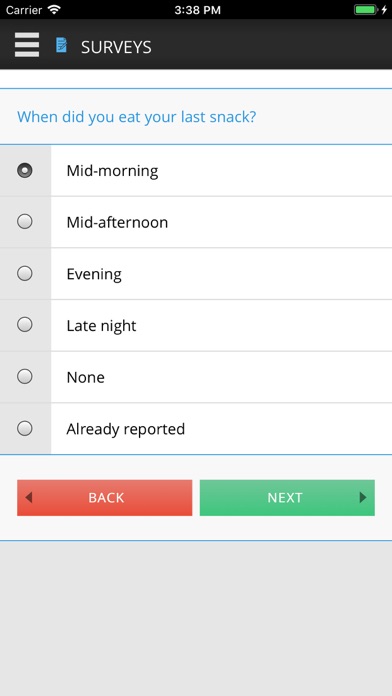Tap the SURVEYS header title
The image size is (392, 696).
[116, 47]
